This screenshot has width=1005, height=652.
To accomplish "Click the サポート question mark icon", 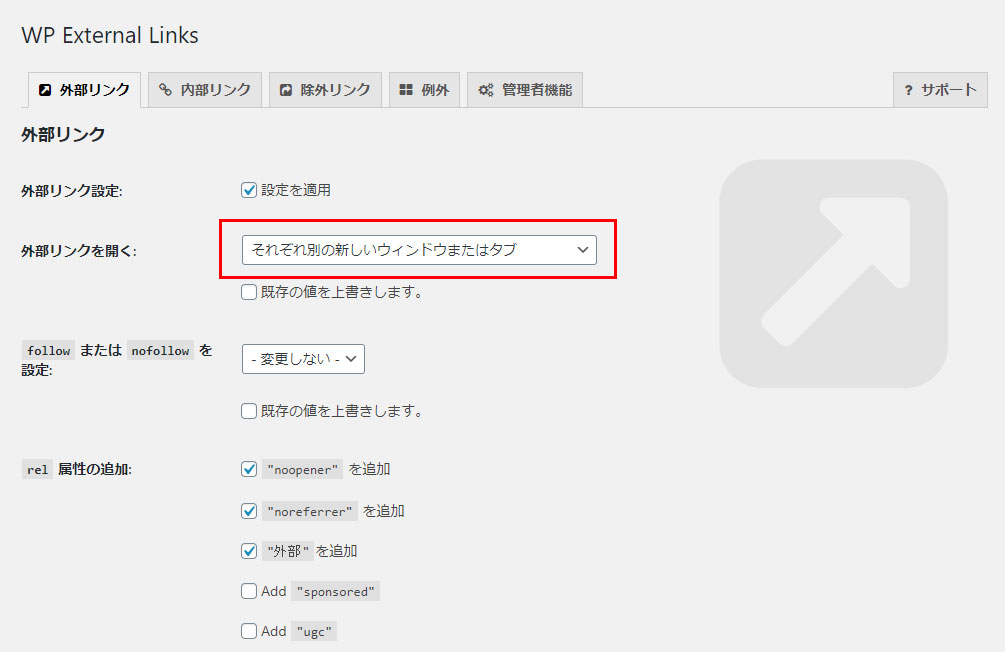I will point(908,90).
